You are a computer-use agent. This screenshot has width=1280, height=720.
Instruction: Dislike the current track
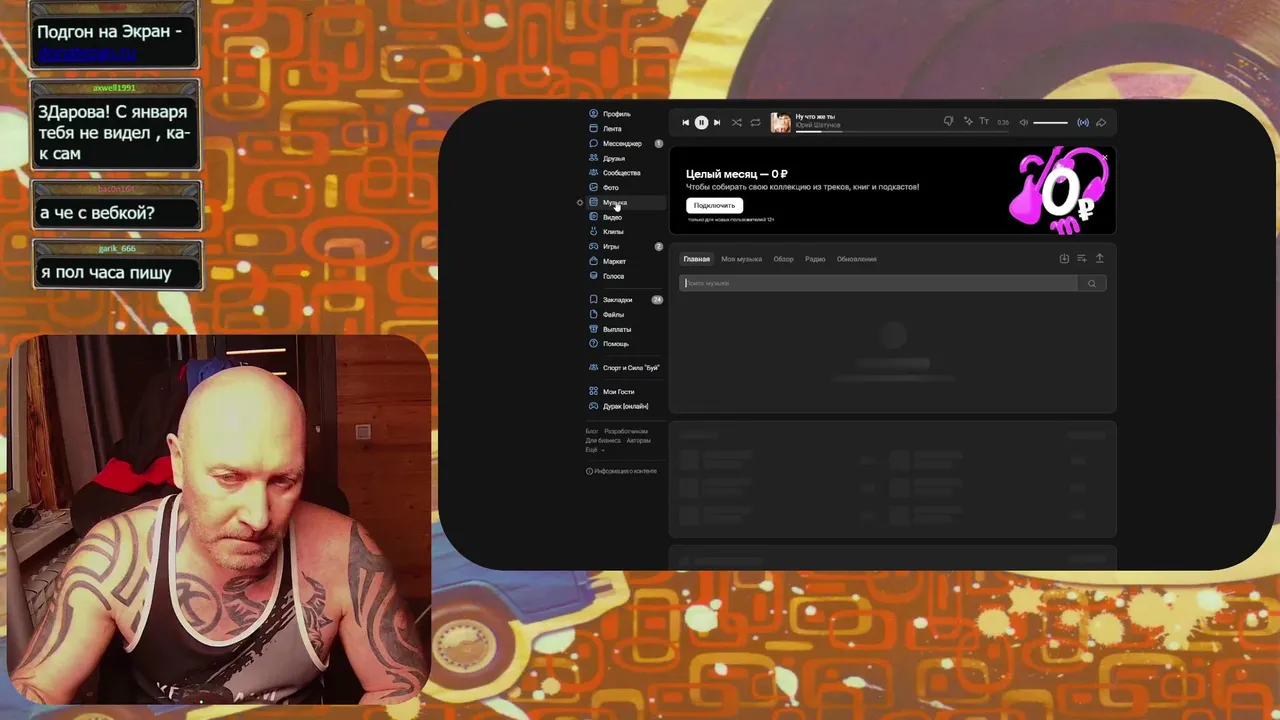tap(948, 122)
